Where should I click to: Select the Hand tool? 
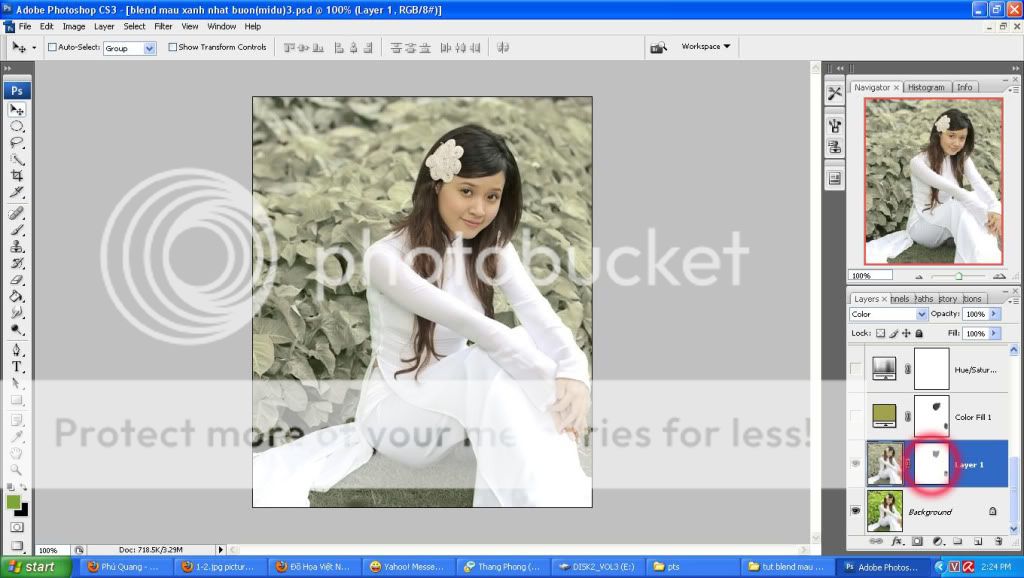[x=17, y=453]
